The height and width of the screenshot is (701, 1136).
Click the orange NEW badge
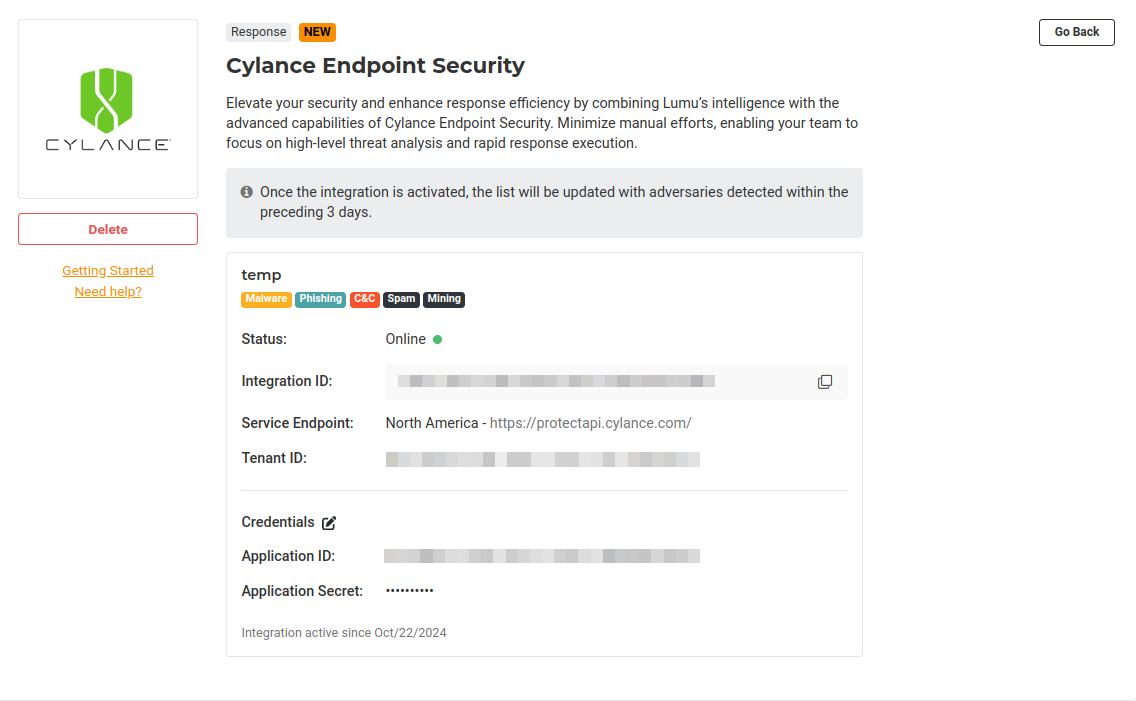(x=317, y=32)
